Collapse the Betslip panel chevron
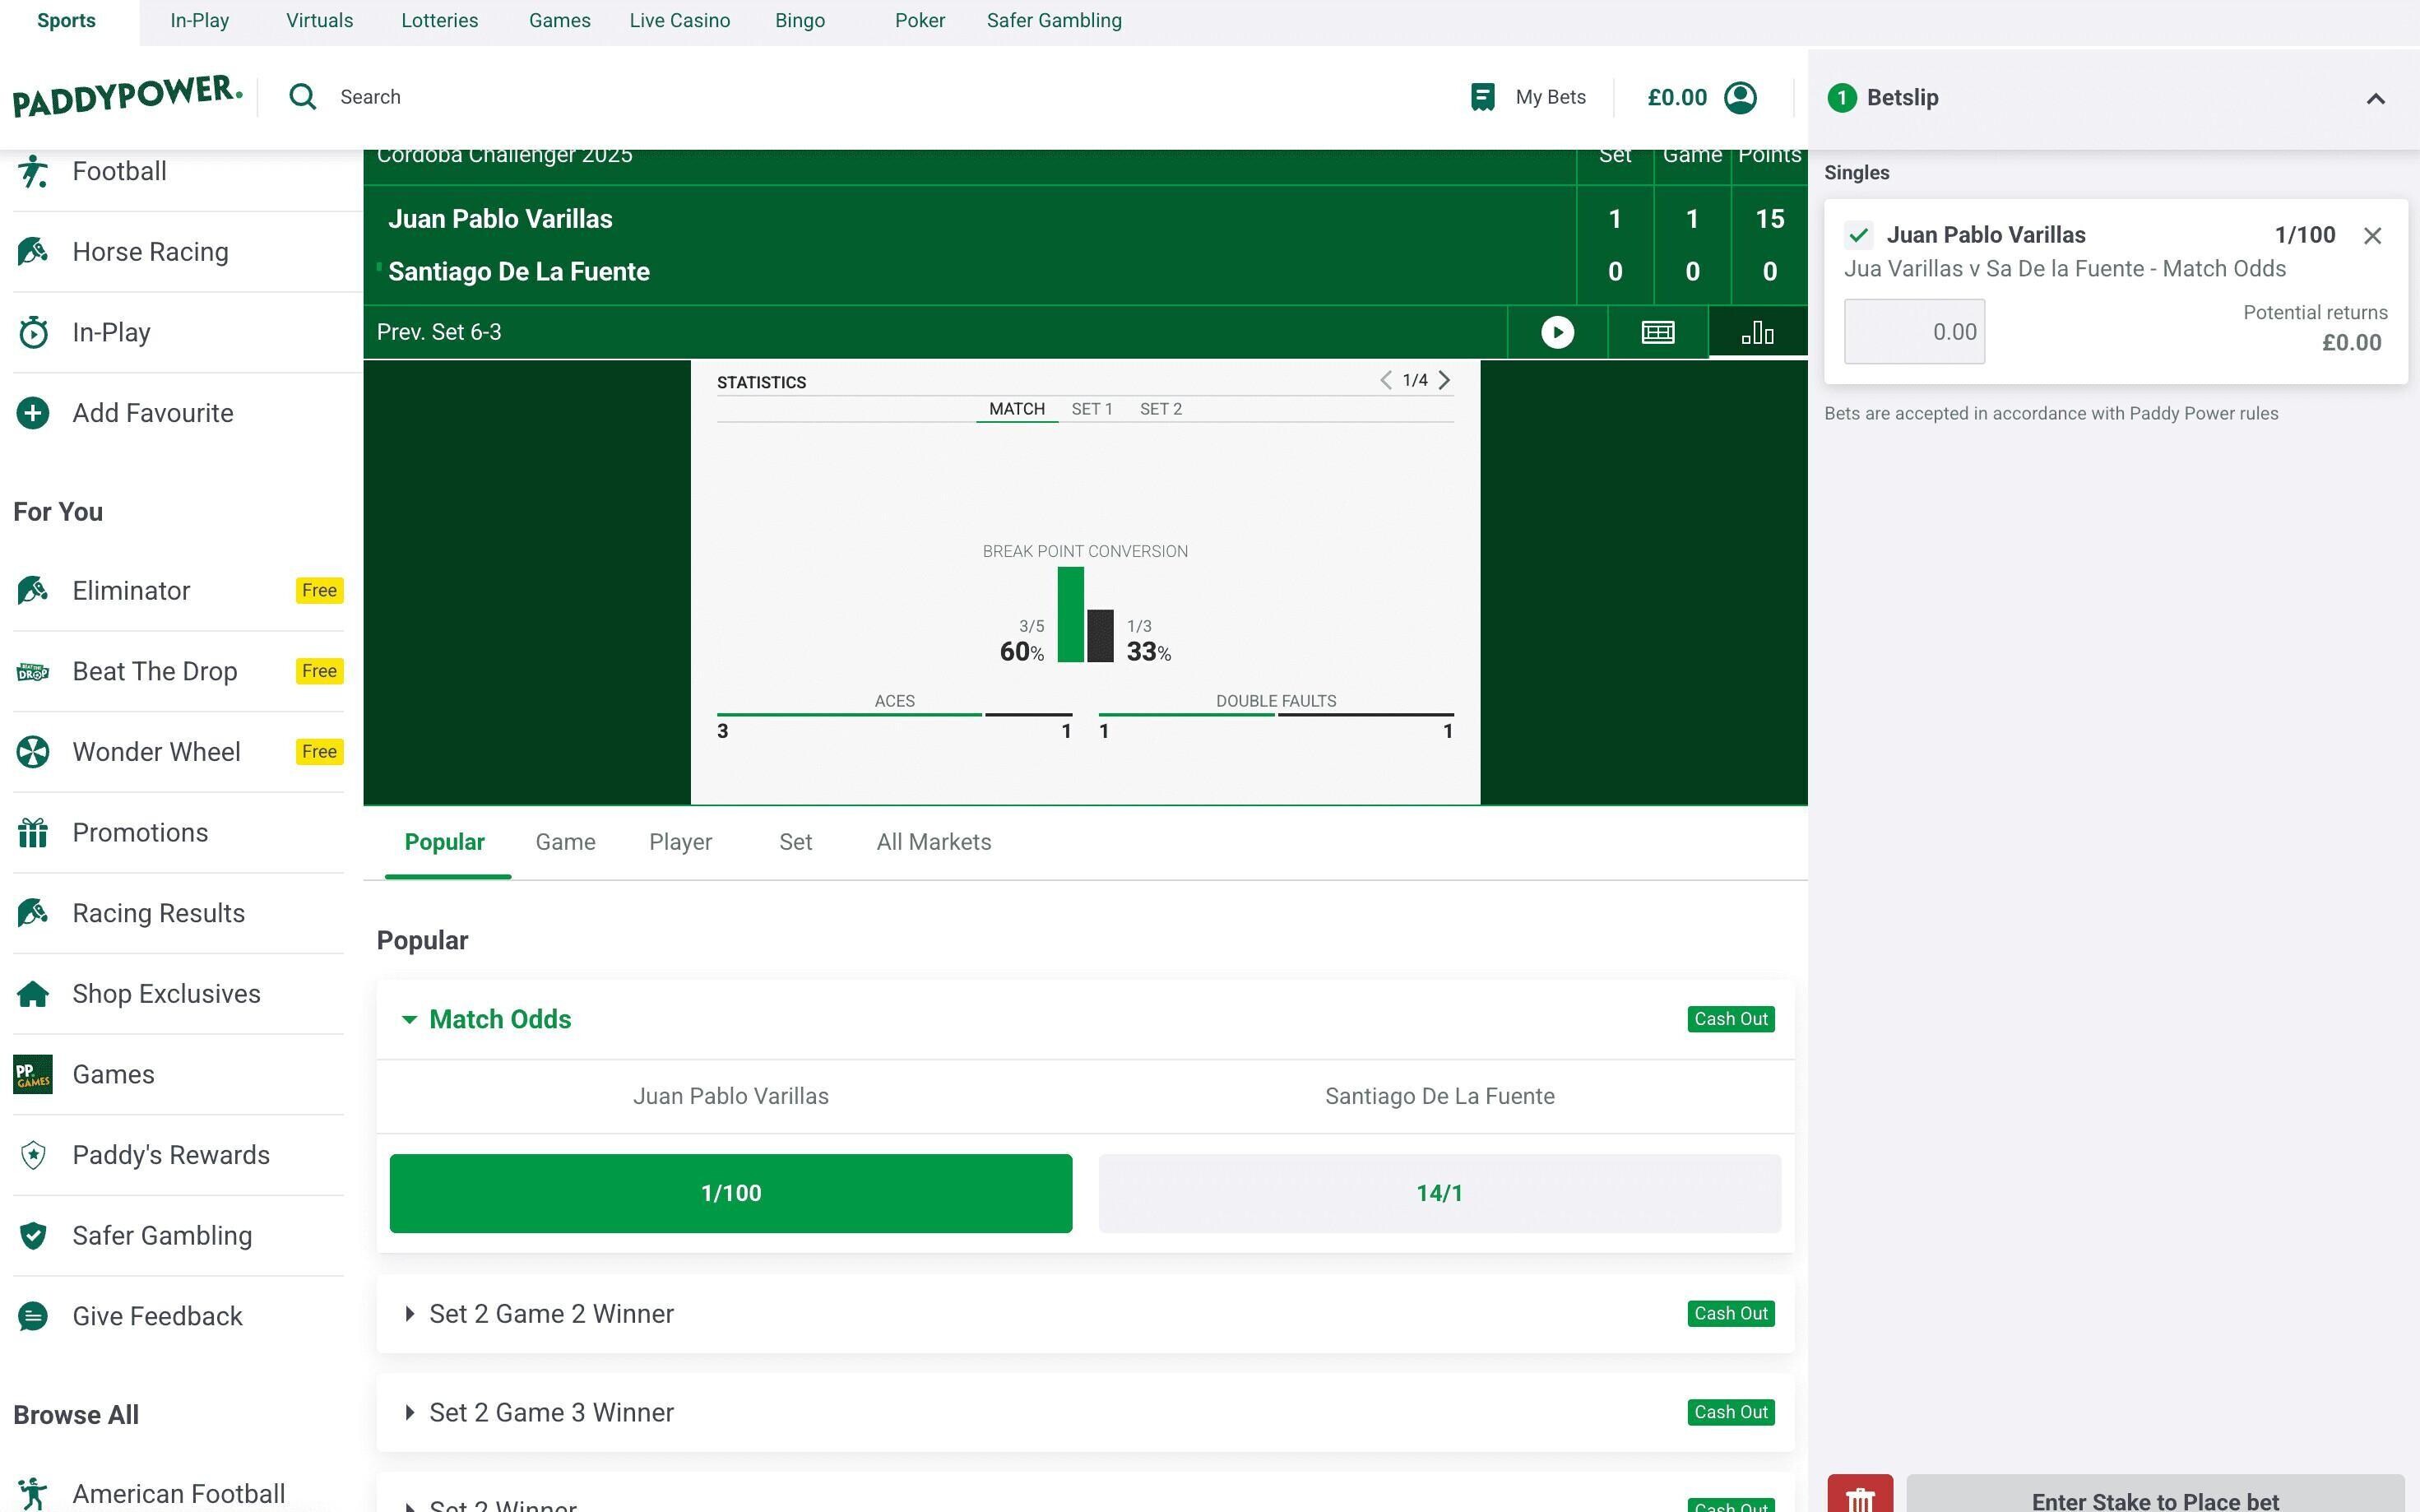 2376,98
